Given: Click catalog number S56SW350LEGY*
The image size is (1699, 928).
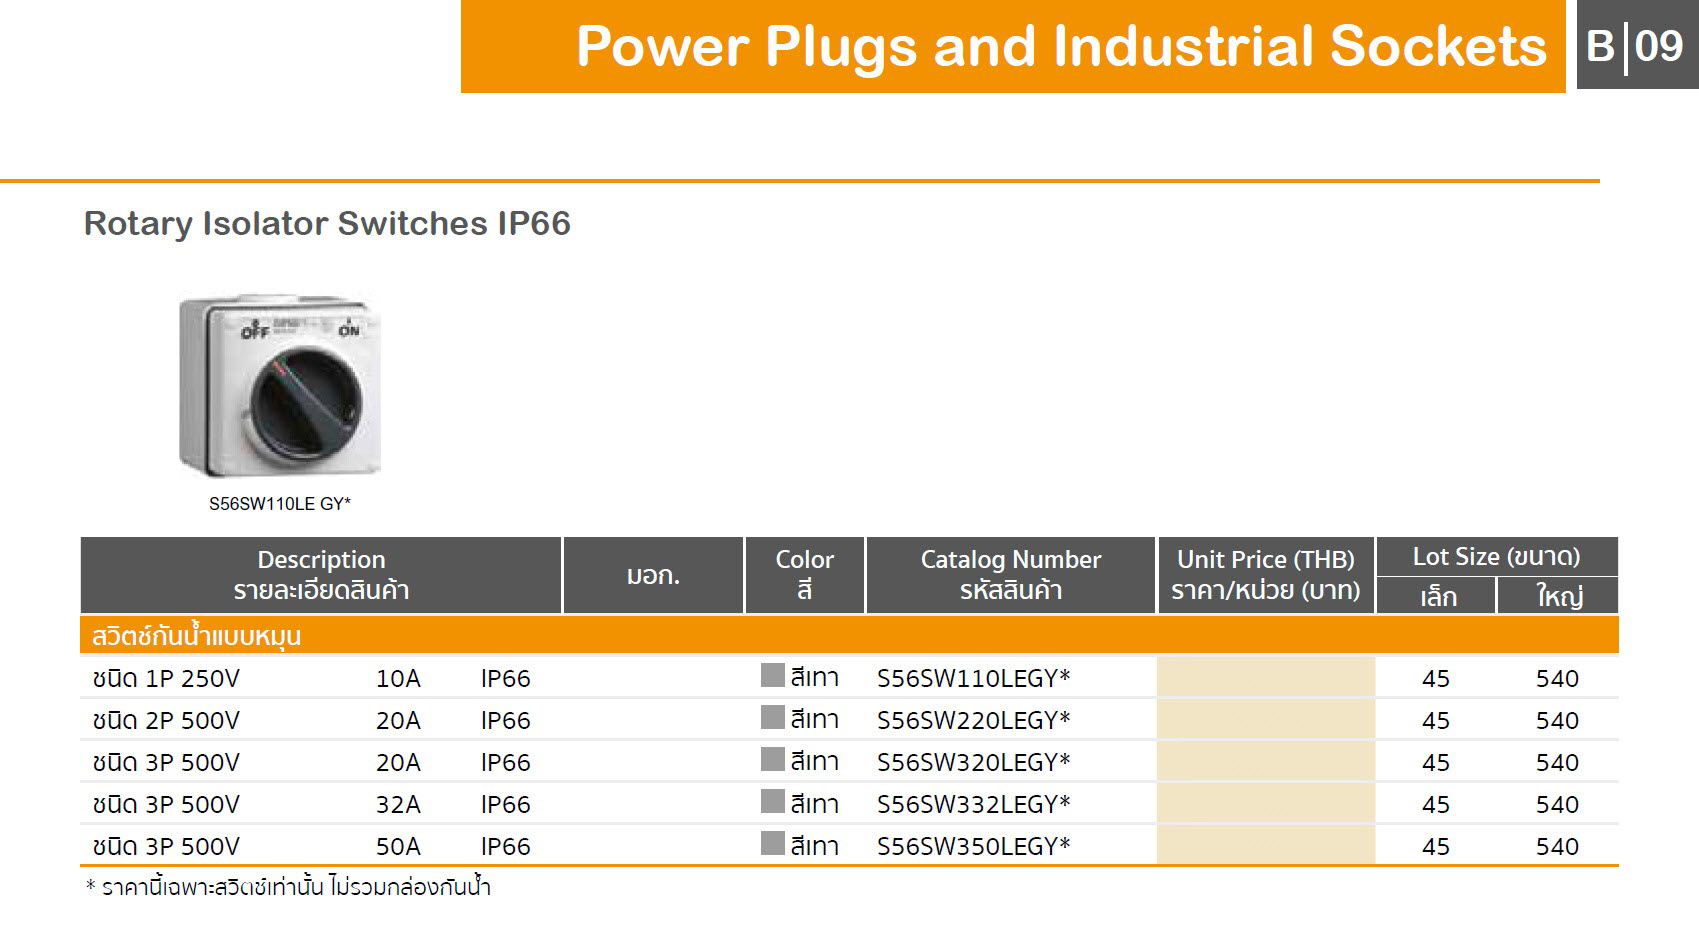Looking at the screenshot, I should coord(973,847).
